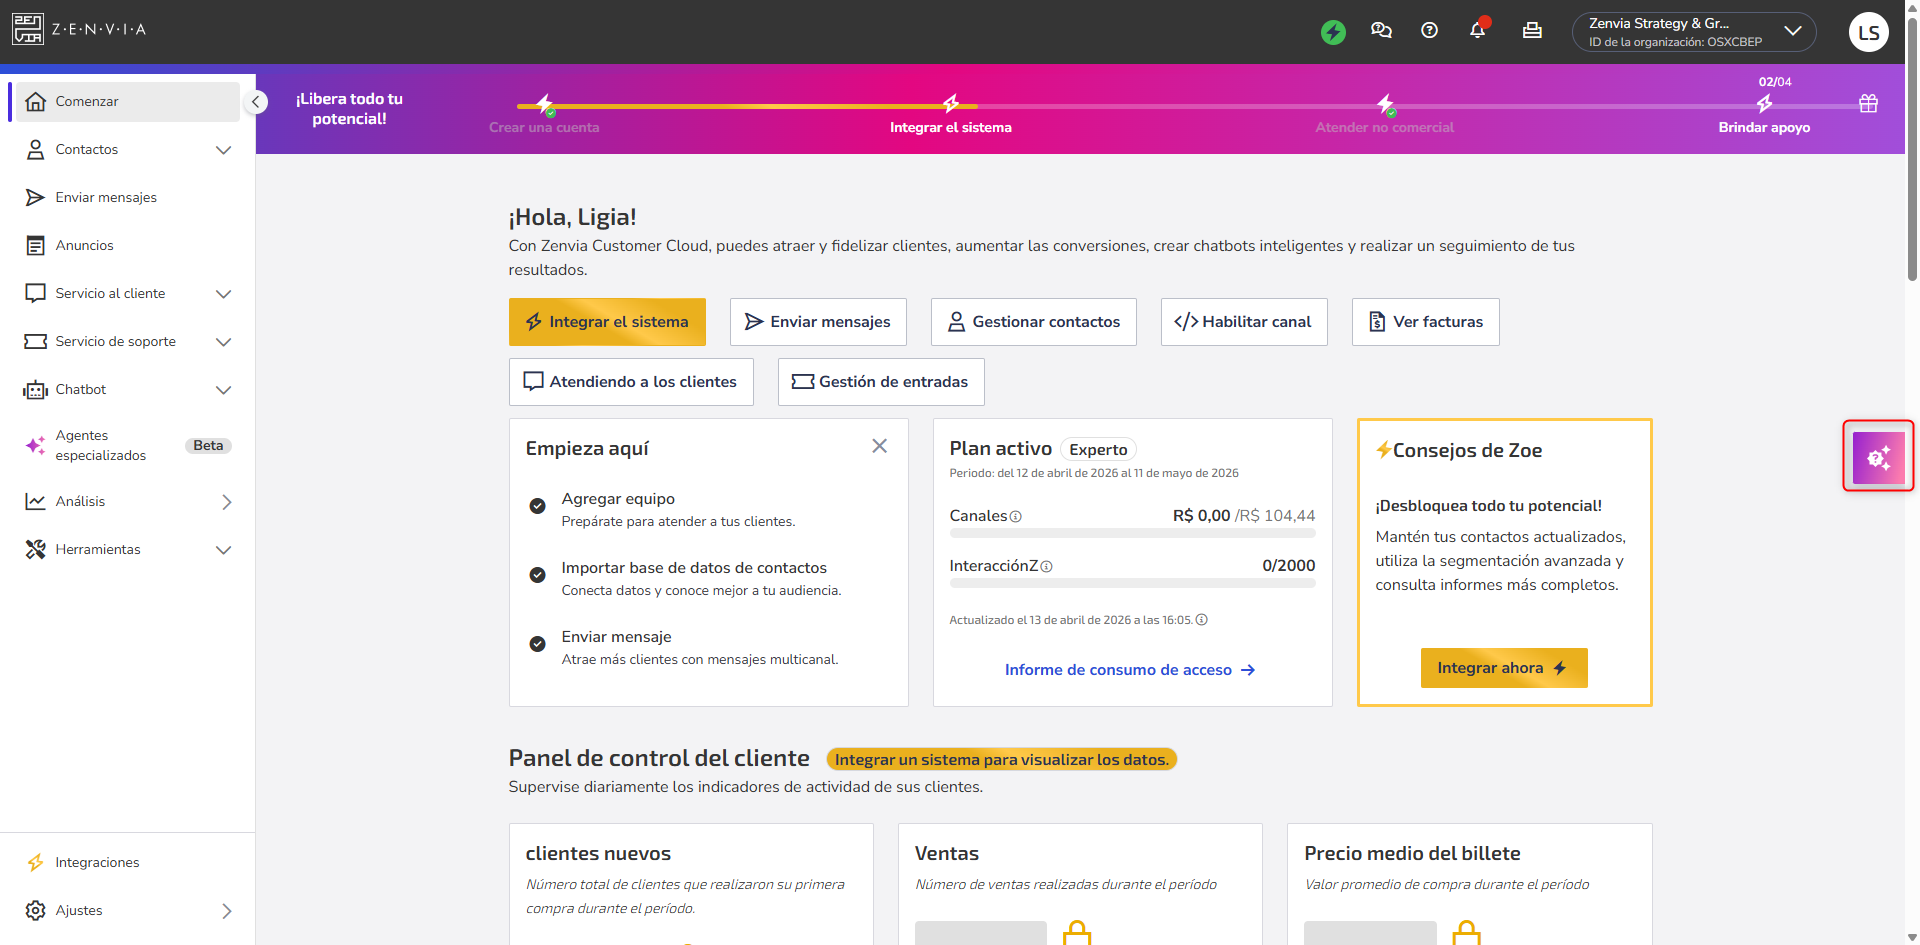1920x945 pixels.
Task: Expand the Servicio al cliente chevron
Action: (224, 294)
